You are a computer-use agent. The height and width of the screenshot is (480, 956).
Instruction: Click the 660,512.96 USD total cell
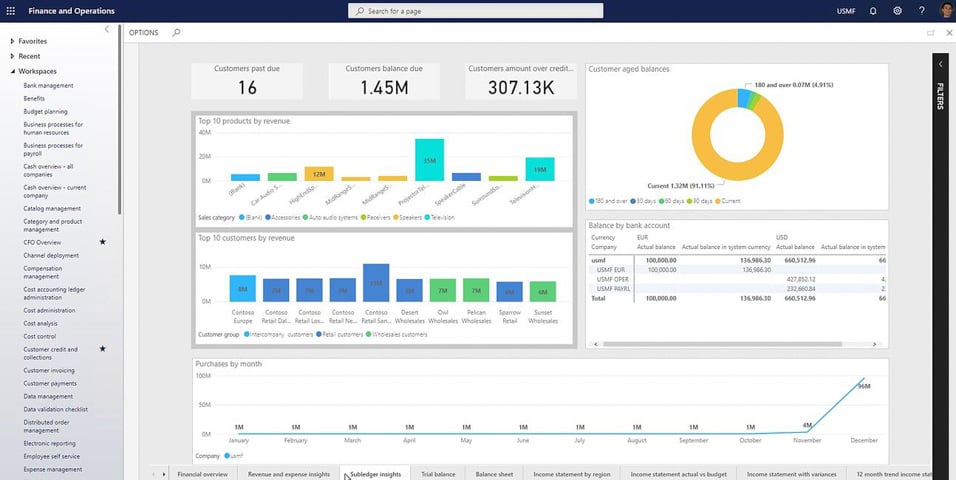click(x=799, y=298)
